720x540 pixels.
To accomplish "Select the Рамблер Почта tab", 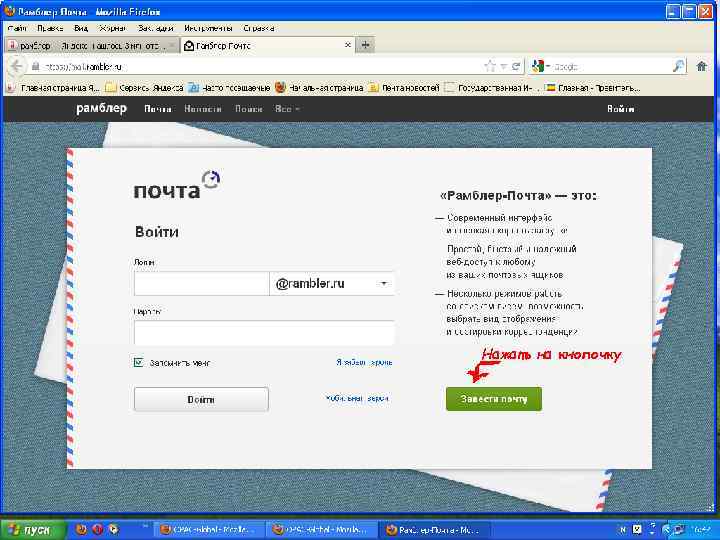I will [x=266, y=45].
